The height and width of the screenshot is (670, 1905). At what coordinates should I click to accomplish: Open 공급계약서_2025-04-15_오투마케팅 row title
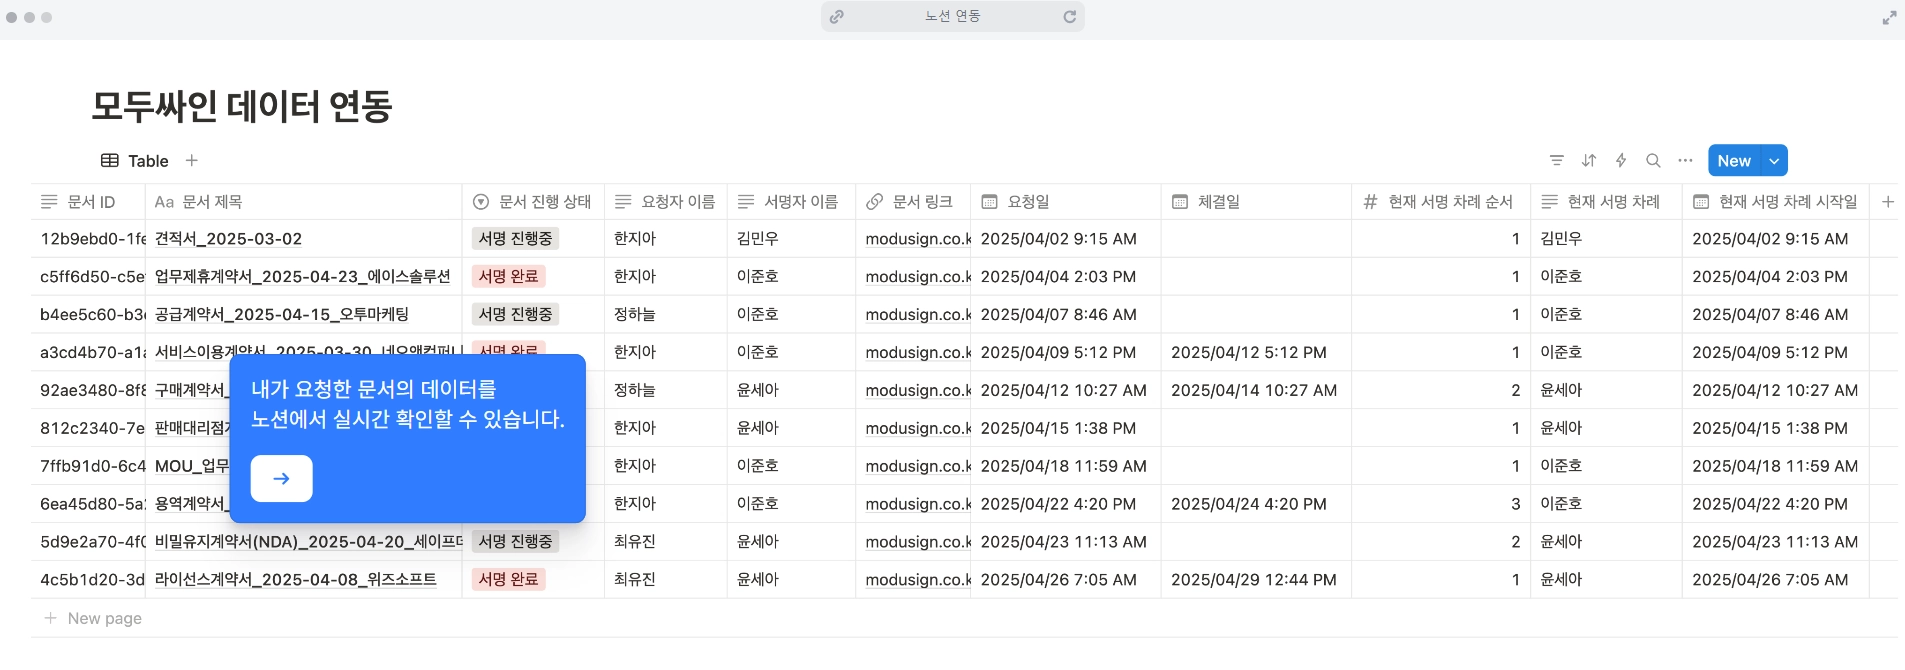282,315
